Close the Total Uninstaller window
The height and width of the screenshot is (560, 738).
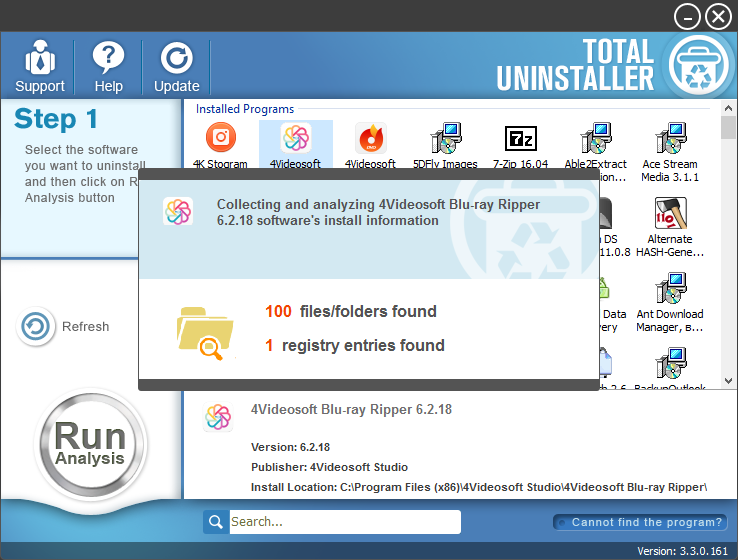pos(718,17)
